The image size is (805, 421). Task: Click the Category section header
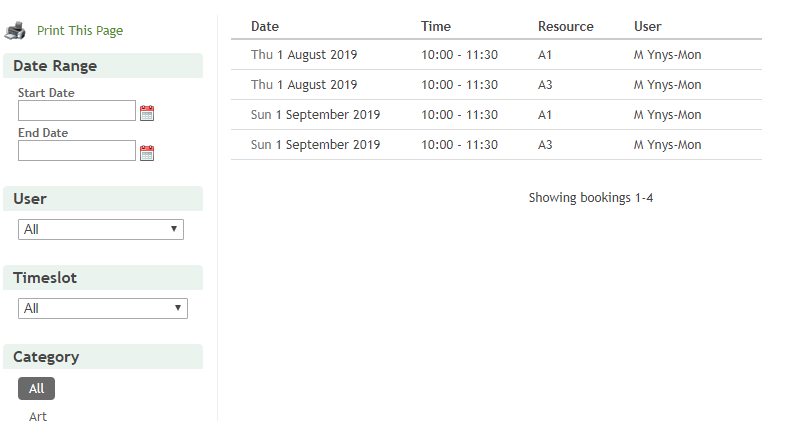(x=46, y=357)
